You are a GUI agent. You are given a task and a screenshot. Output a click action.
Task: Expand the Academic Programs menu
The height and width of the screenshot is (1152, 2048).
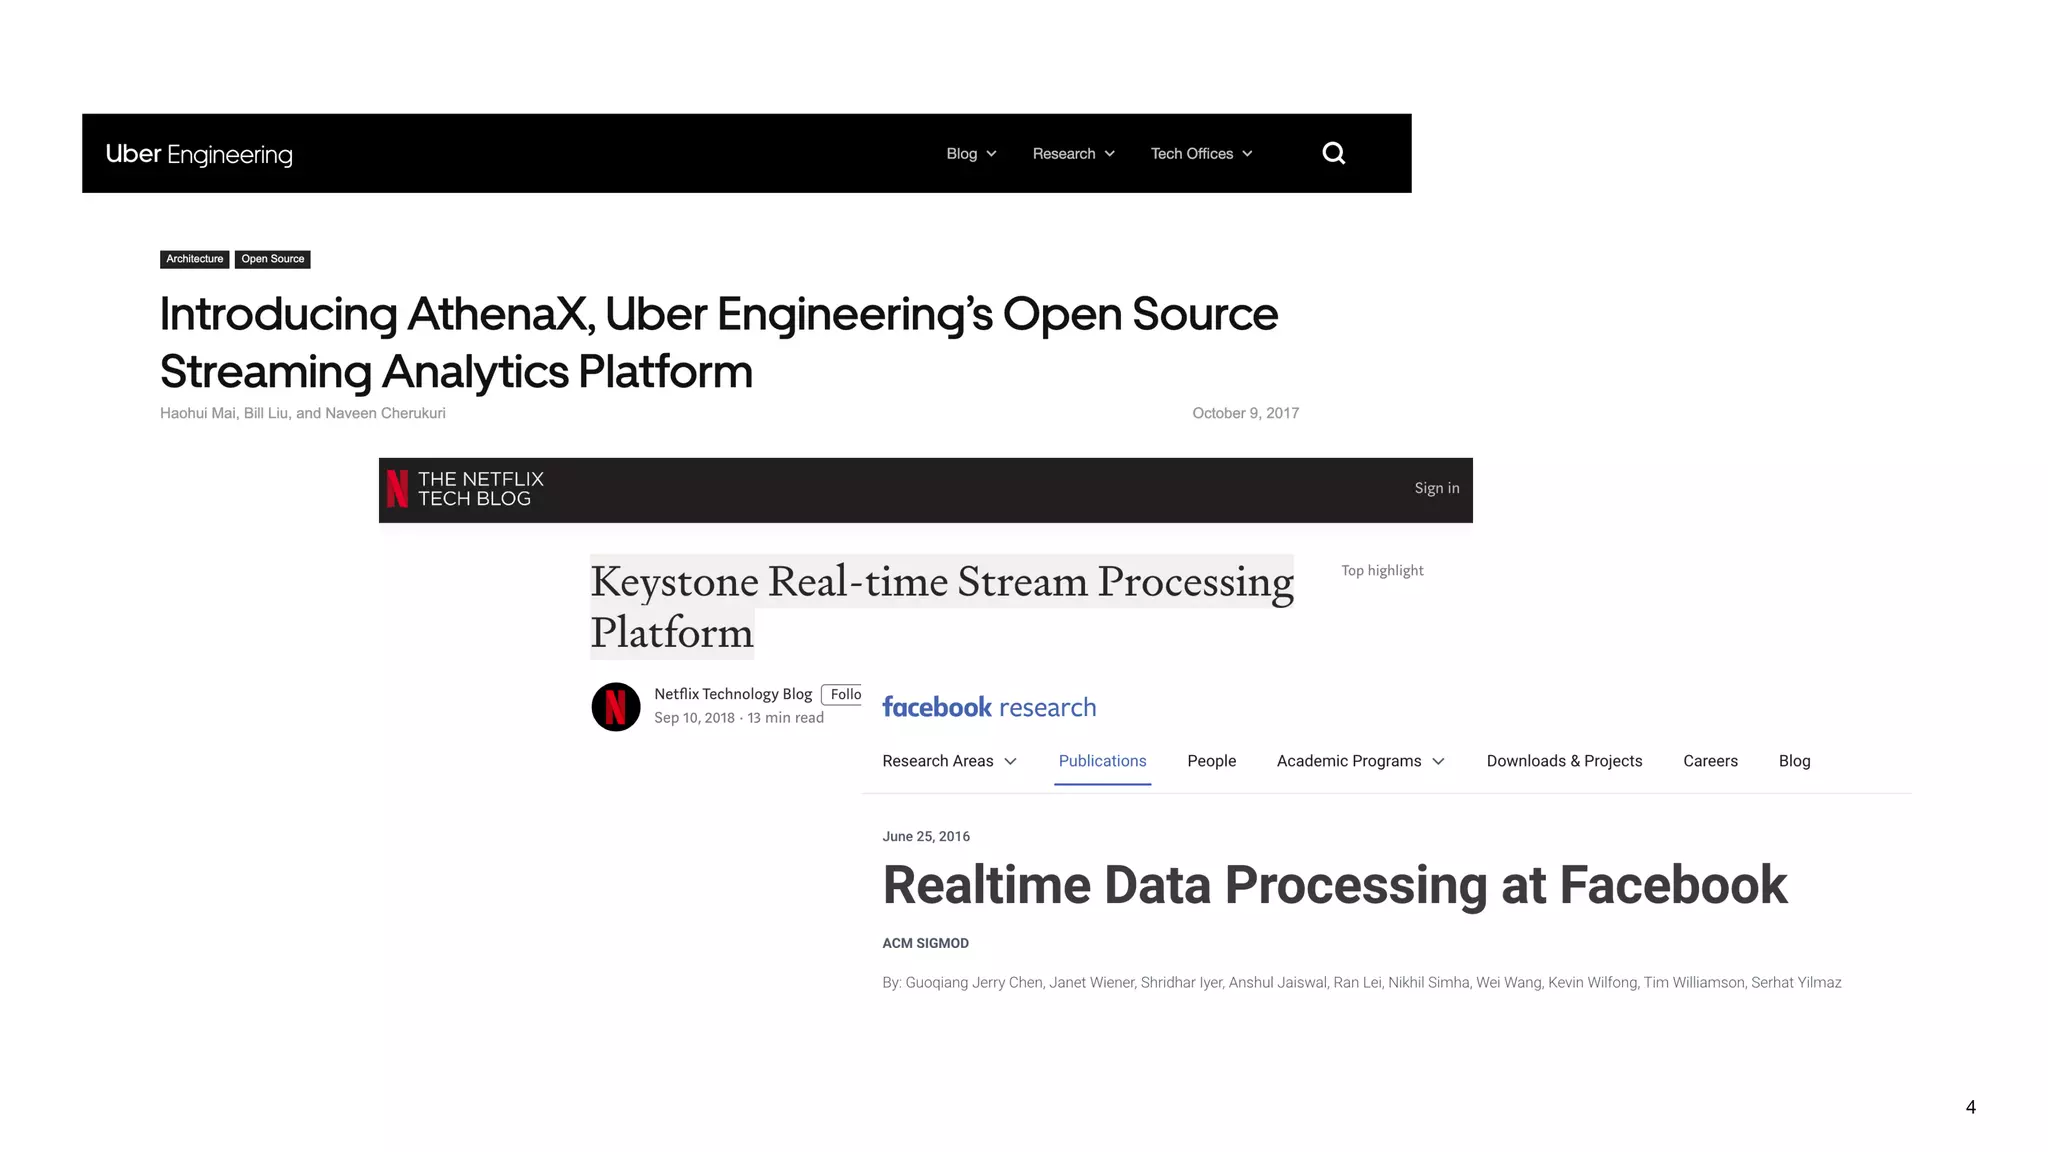1360,761
